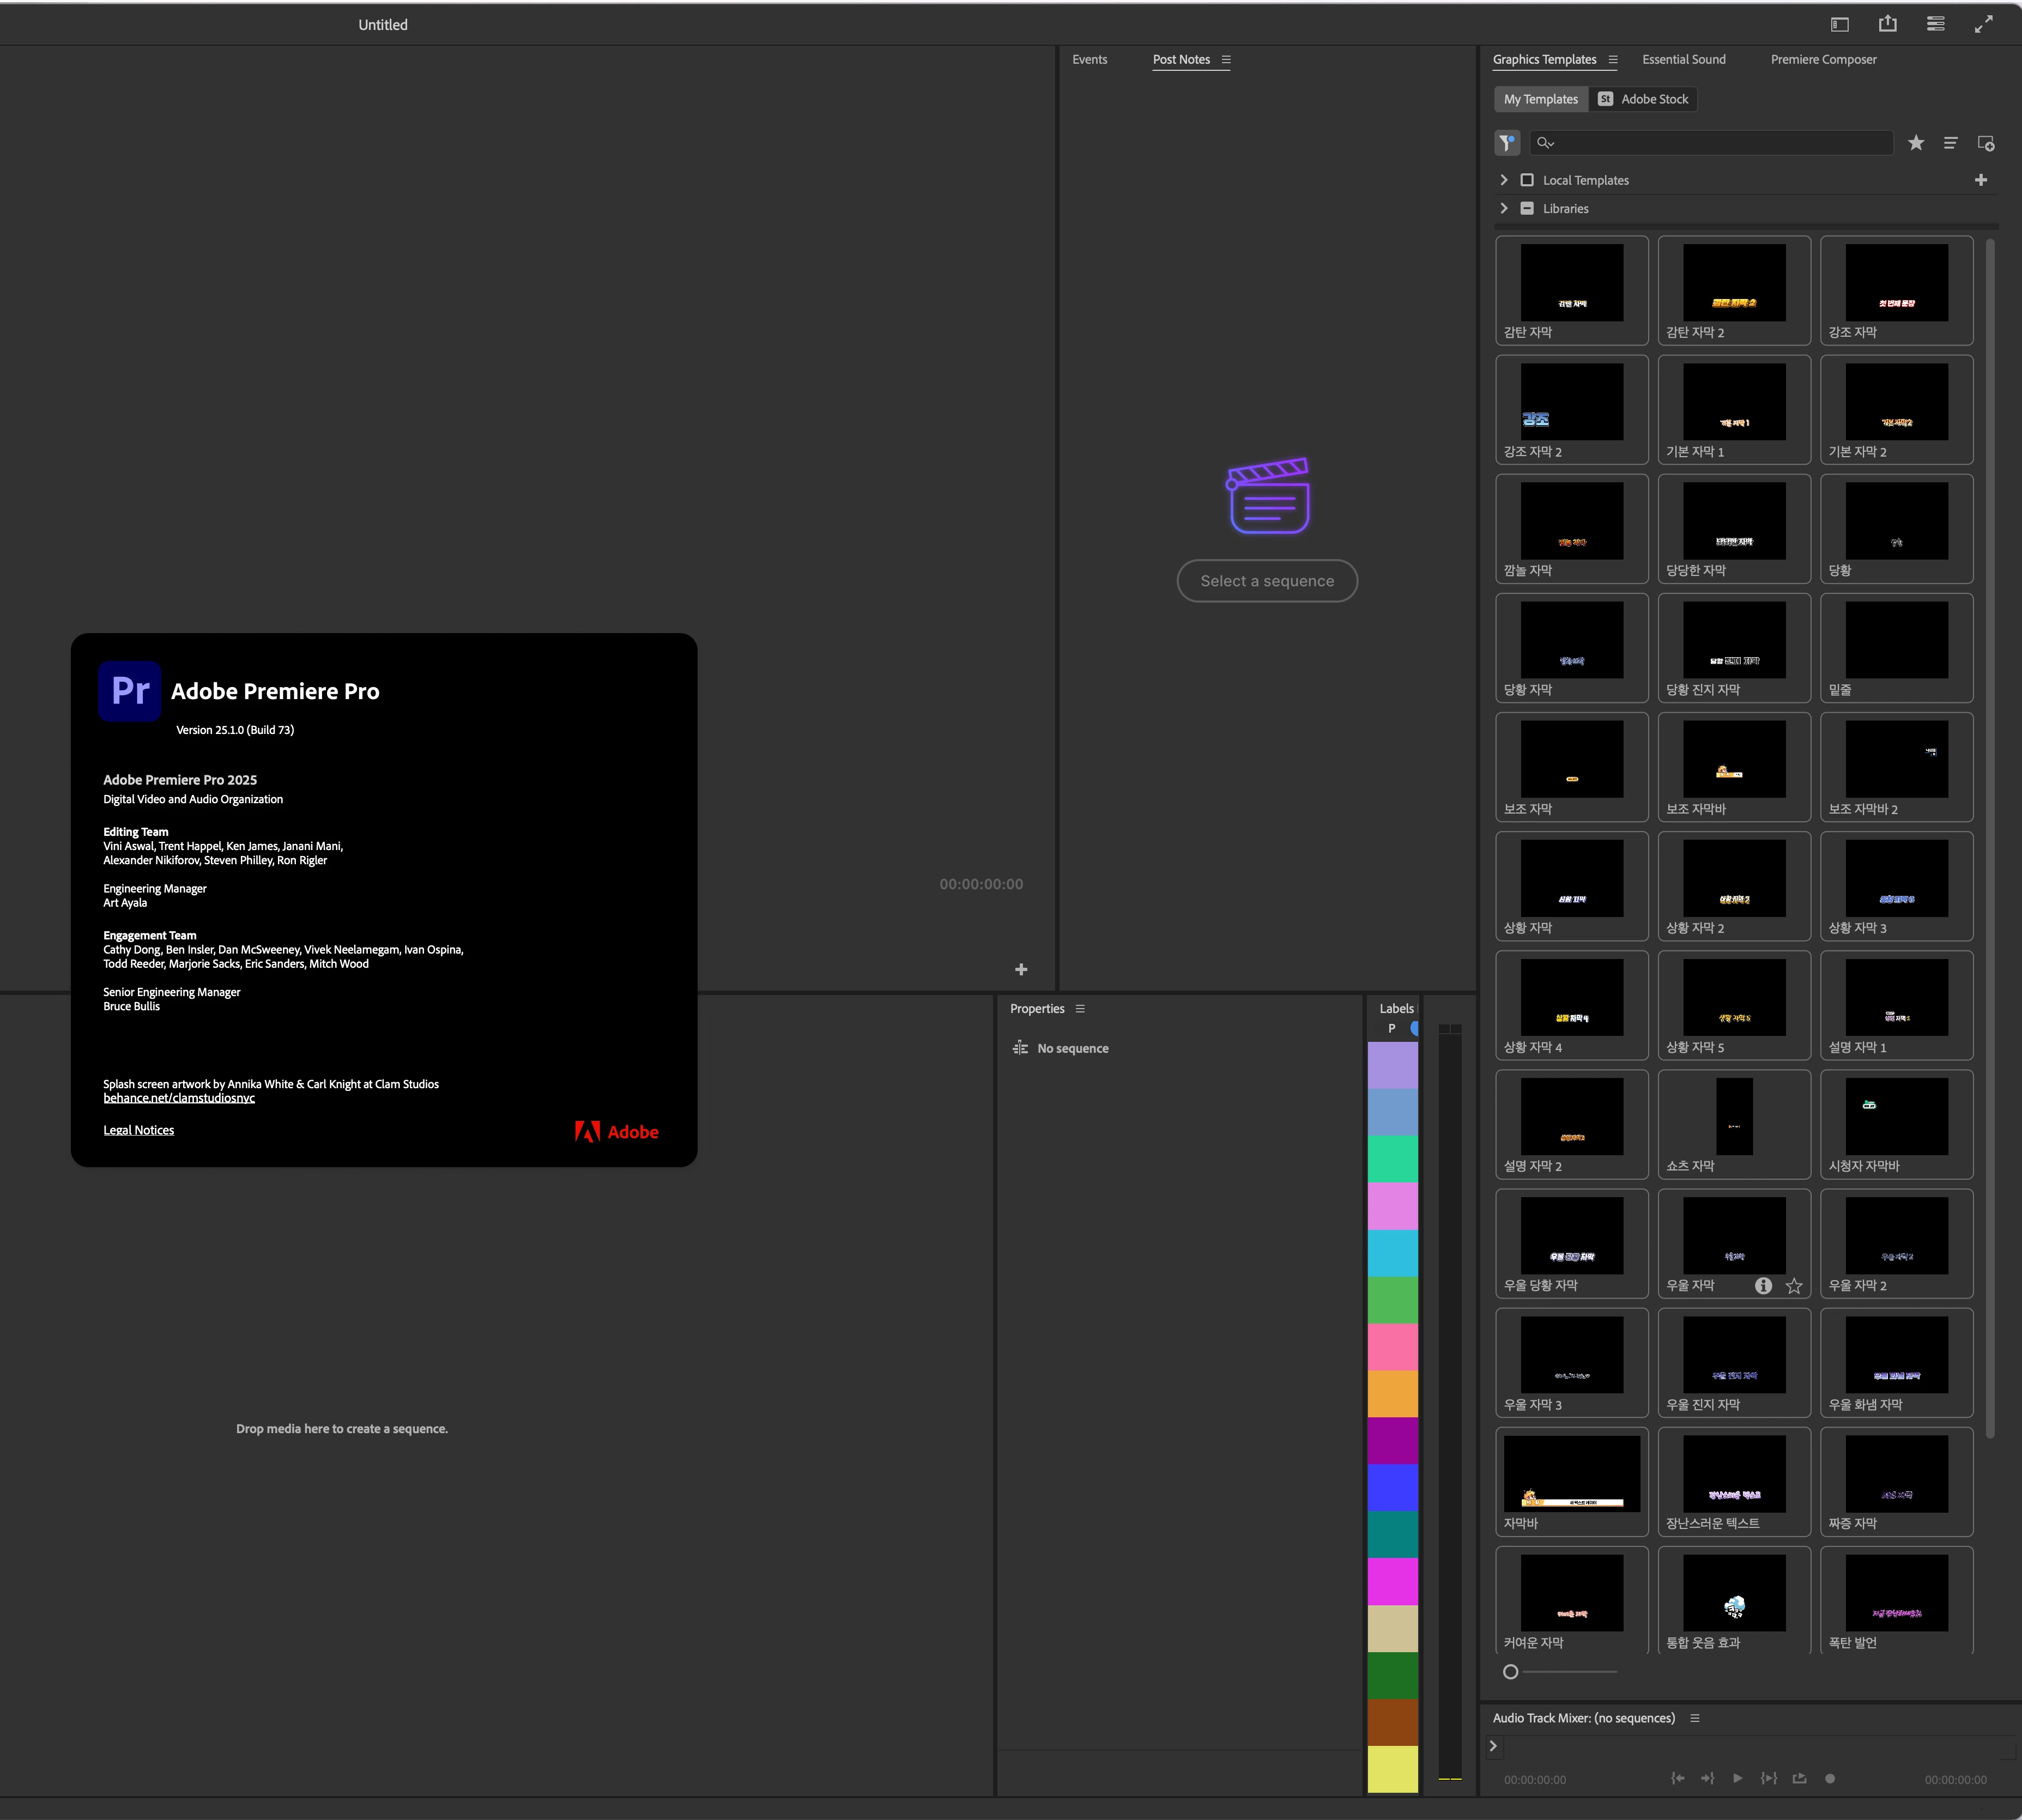The width and height of the screenshot is (2022, 1820).
Task: Switch to the Essential Sound tab
Action: click(x=1683, y=59)
